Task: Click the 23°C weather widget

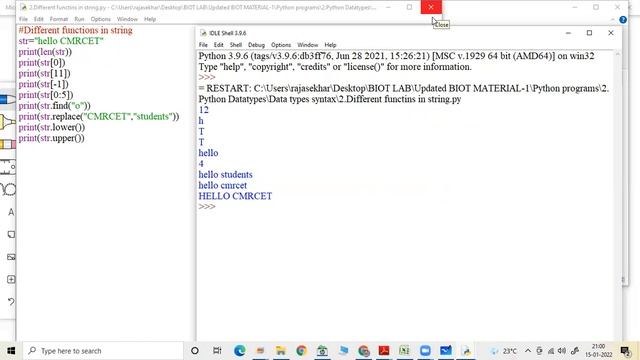Action: pyautogui.click(x=504, y=351)
